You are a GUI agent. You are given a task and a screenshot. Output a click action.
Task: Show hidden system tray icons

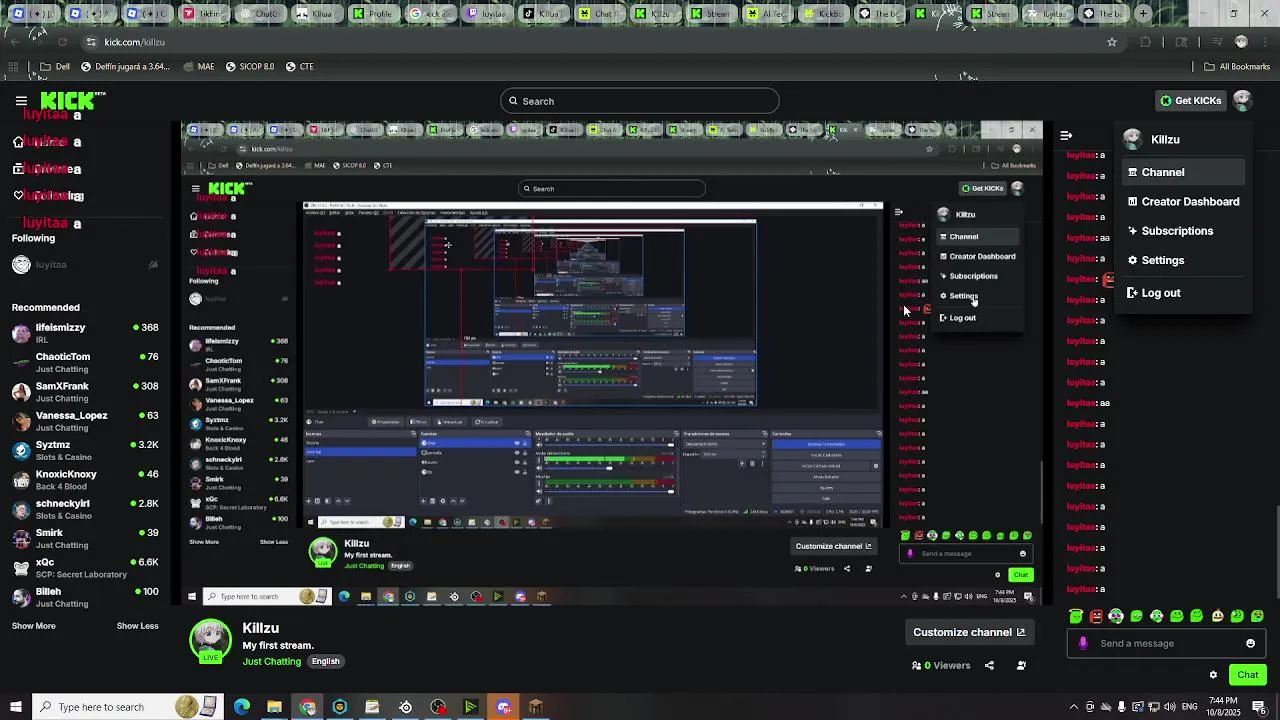pos(1073,707)
